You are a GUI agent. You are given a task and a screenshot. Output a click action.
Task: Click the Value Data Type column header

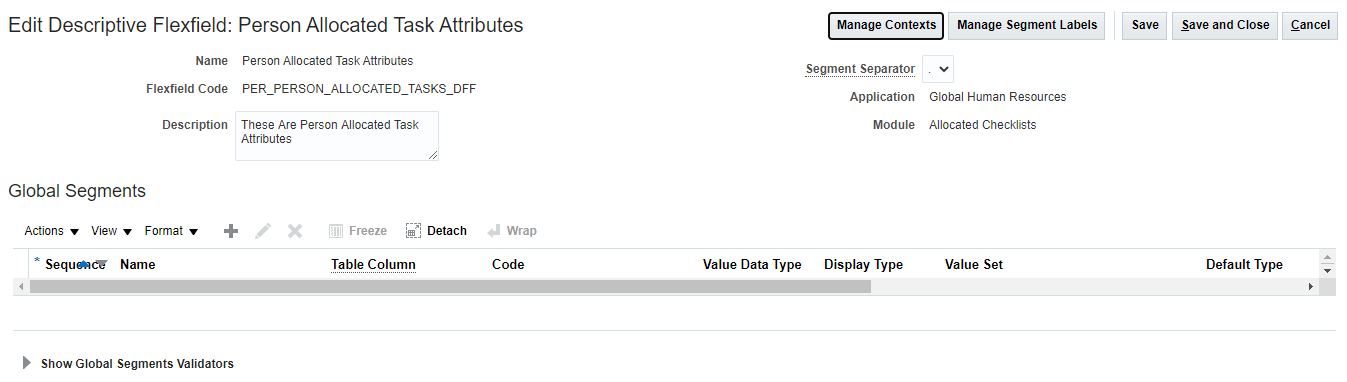pyautogui.click(x=752, y=265)
